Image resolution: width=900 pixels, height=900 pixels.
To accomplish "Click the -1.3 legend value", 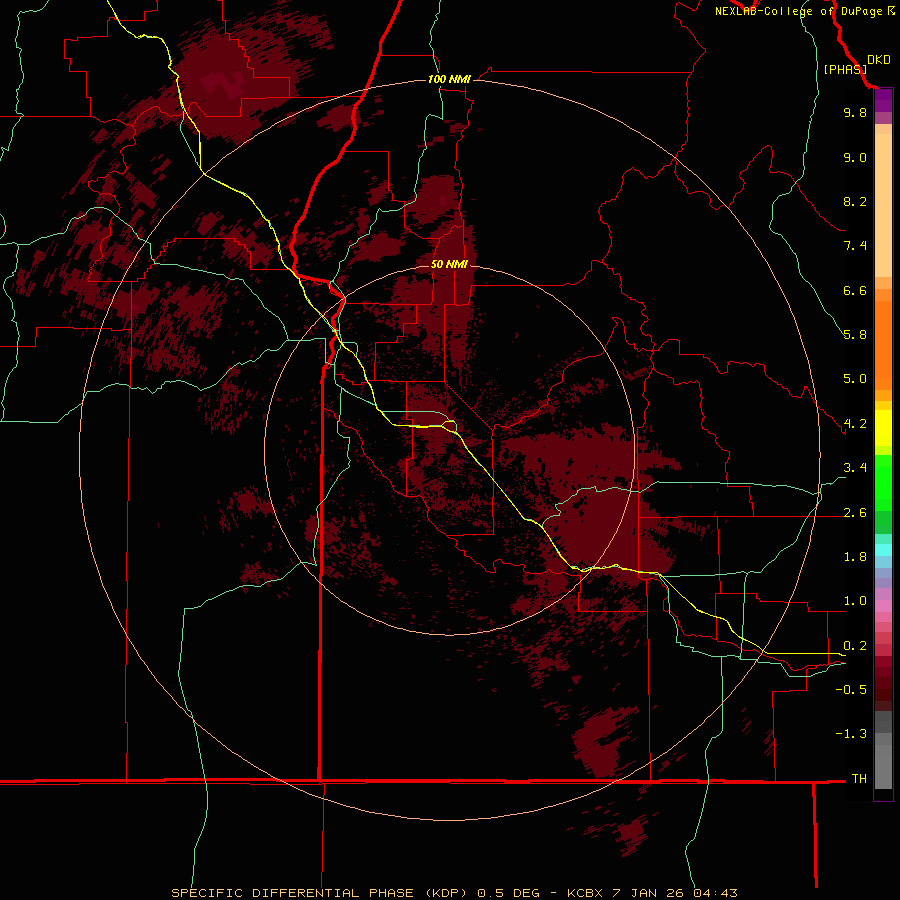I will [851, 734].
